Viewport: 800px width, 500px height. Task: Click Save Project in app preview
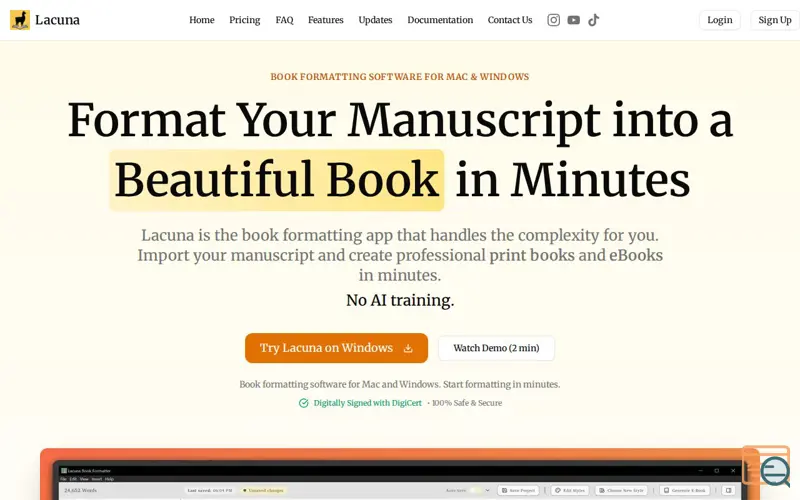518,490
